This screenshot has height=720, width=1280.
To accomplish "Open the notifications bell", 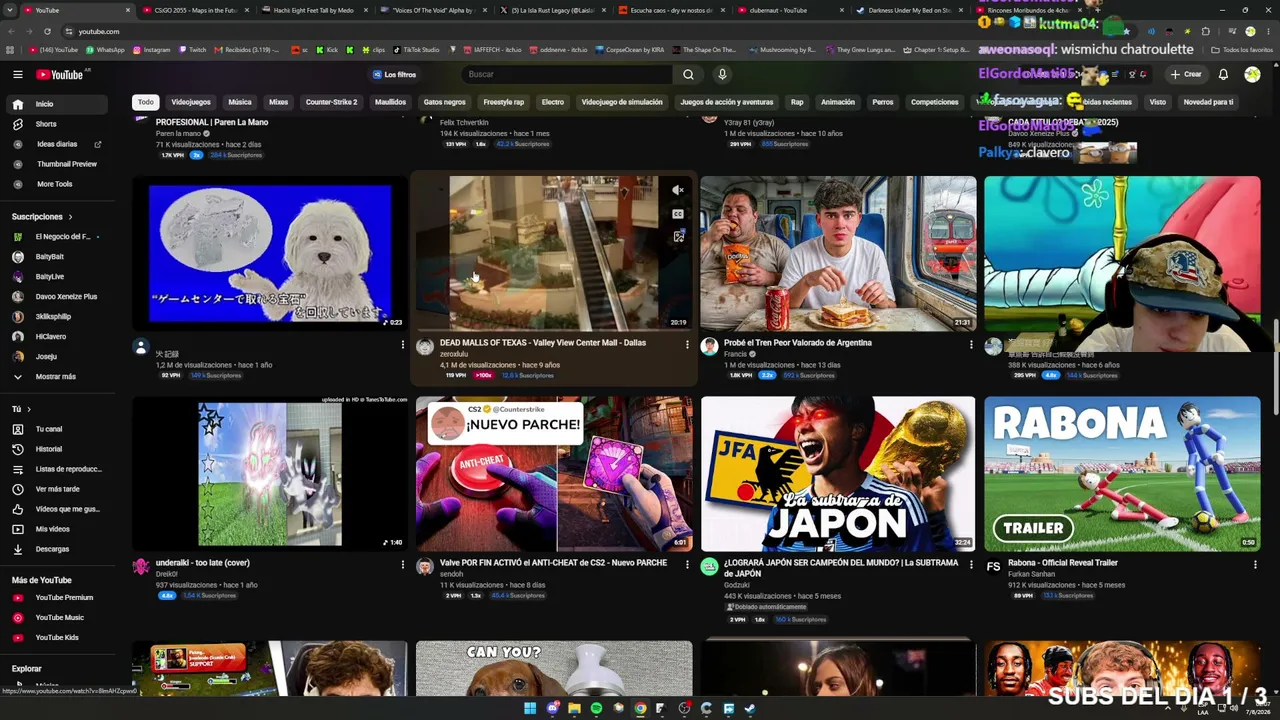I will point(1223,74).
